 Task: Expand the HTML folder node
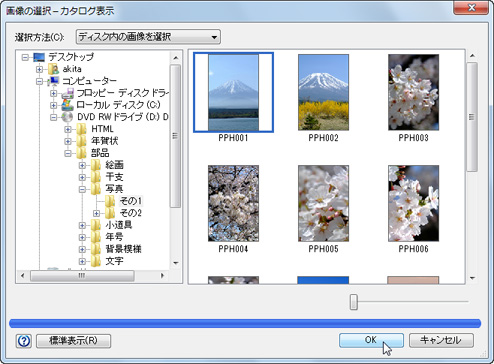(68, 129)
